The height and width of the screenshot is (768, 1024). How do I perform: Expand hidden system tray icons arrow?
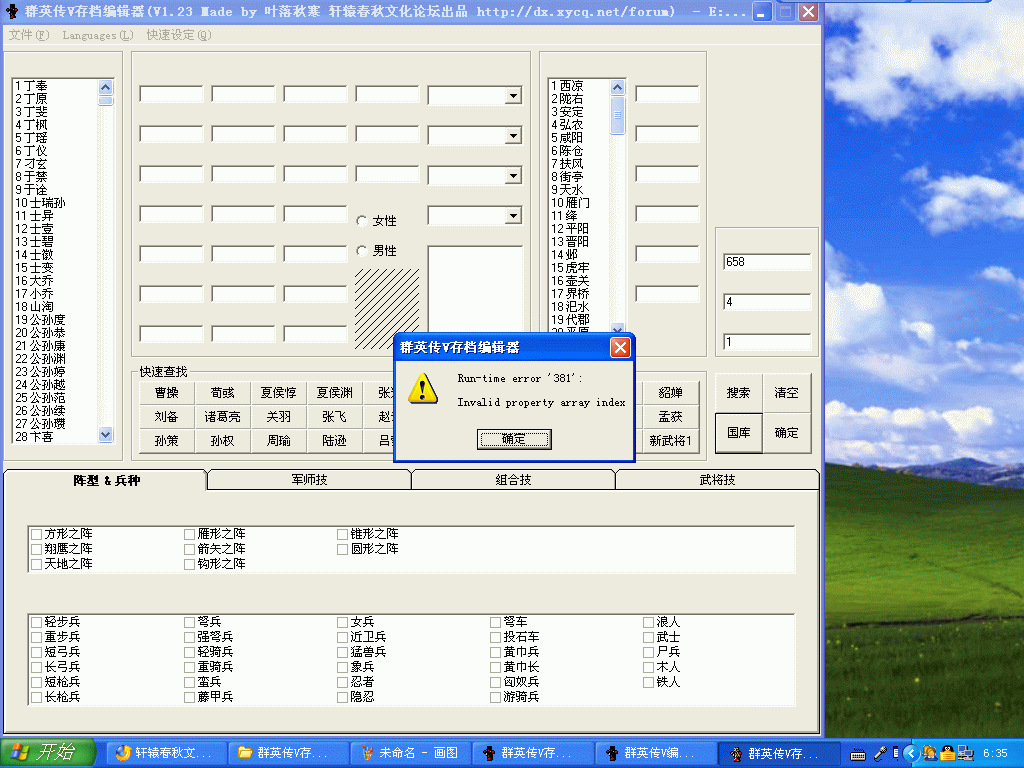click(909, 753)
